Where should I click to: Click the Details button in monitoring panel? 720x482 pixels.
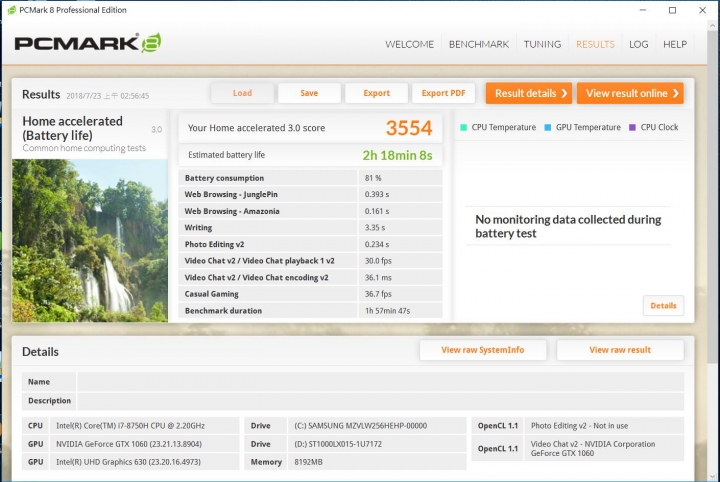coord(664,306)
